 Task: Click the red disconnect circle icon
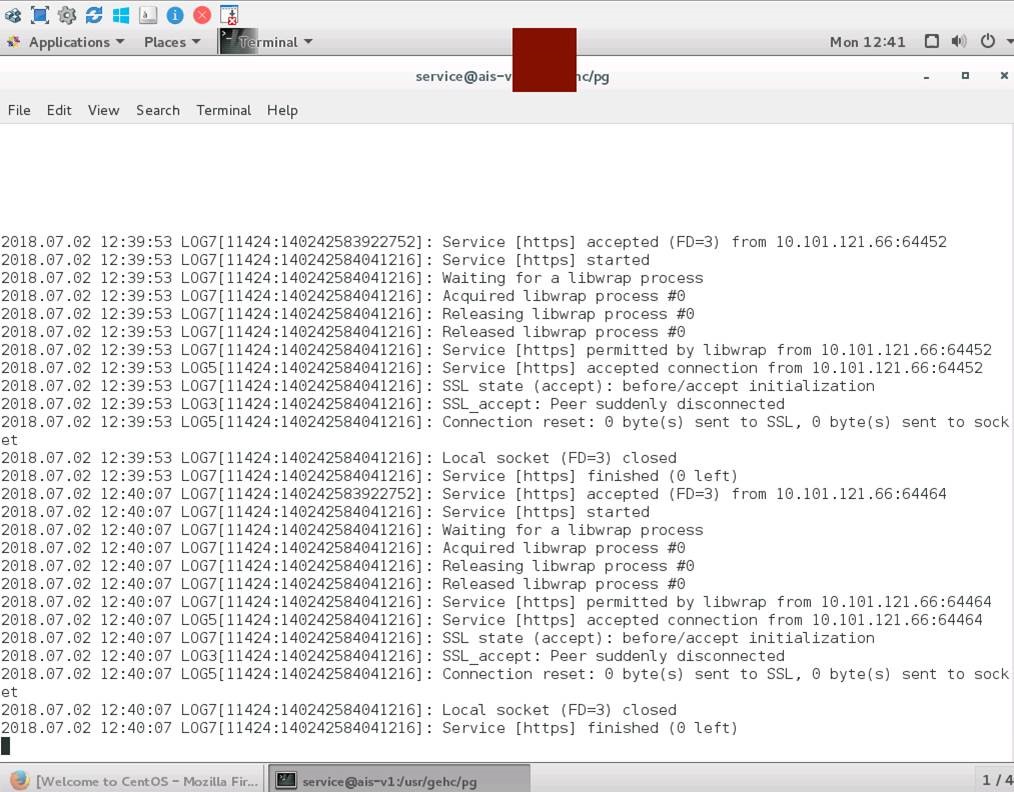[x=201, y=15]
